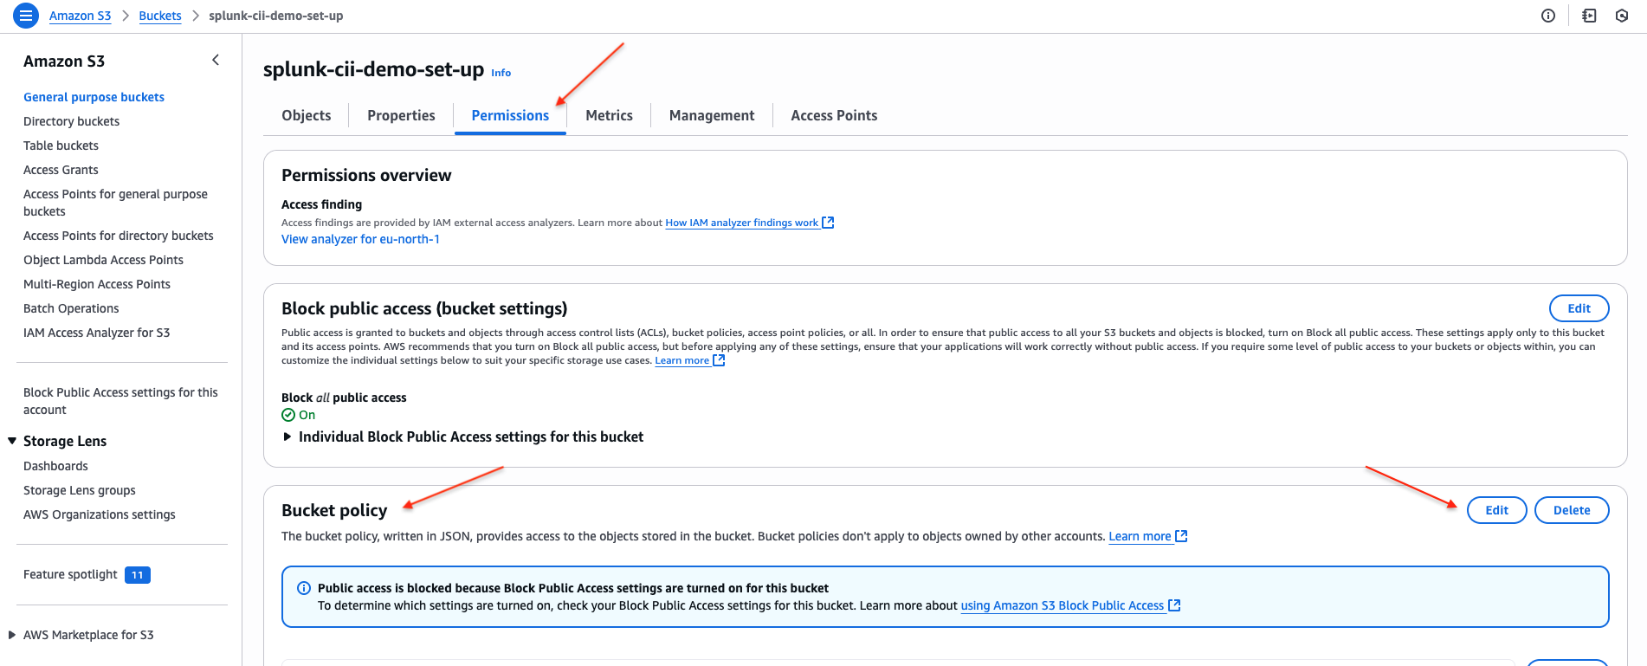Click the hexagon settings icon in top bar
The image size is (1647, 666).
[x=1622, y=16]
